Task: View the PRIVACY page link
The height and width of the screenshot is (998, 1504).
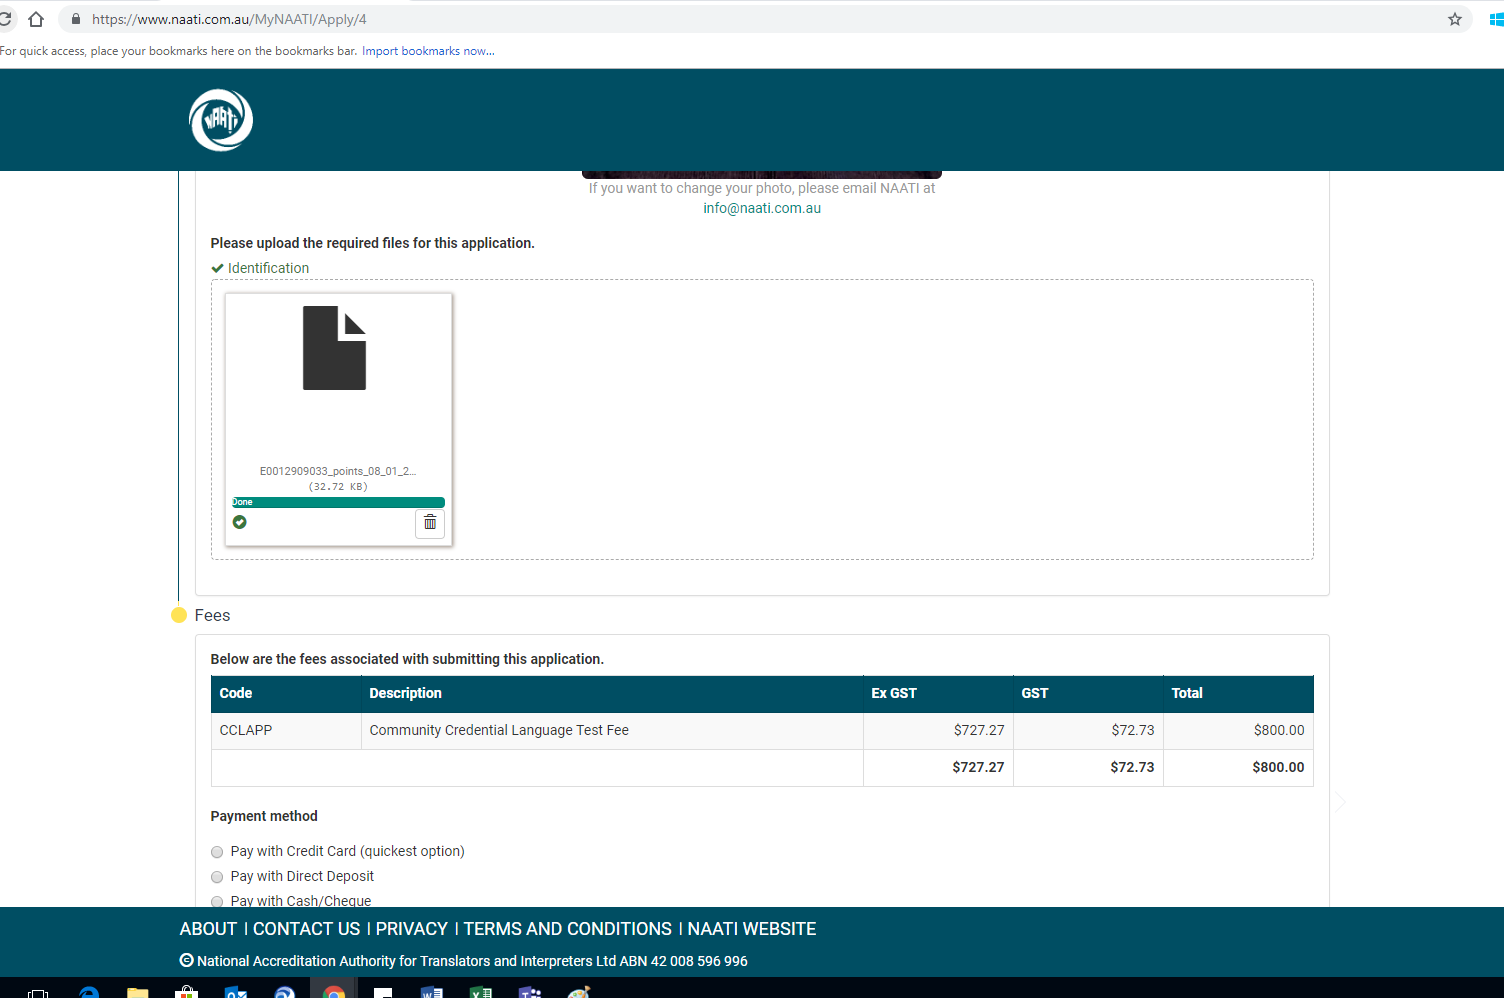Action: coord(411,929)
